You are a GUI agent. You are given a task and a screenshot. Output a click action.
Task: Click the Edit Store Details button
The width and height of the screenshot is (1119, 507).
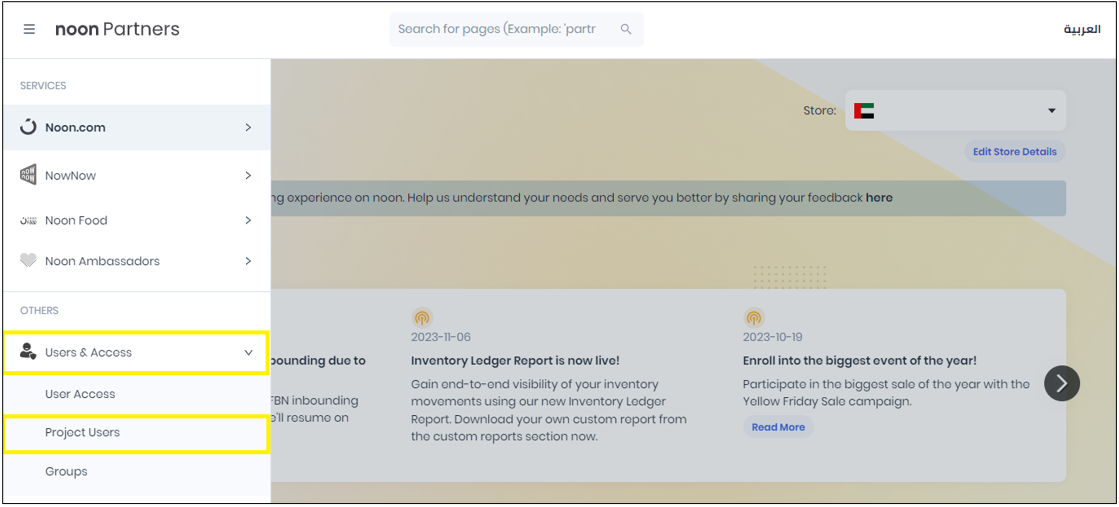click(x=1014, y=152)
